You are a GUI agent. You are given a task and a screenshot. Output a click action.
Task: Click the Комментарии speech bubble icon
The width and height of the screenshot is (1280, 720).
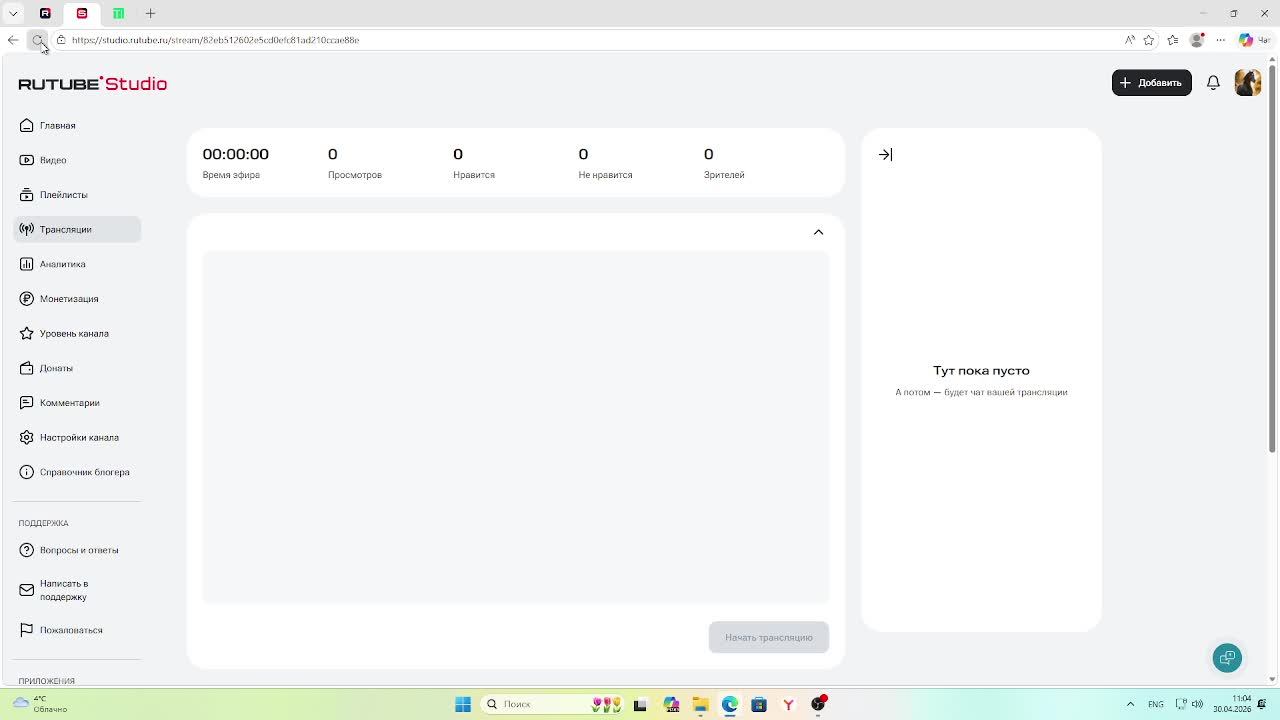(27, 403)
